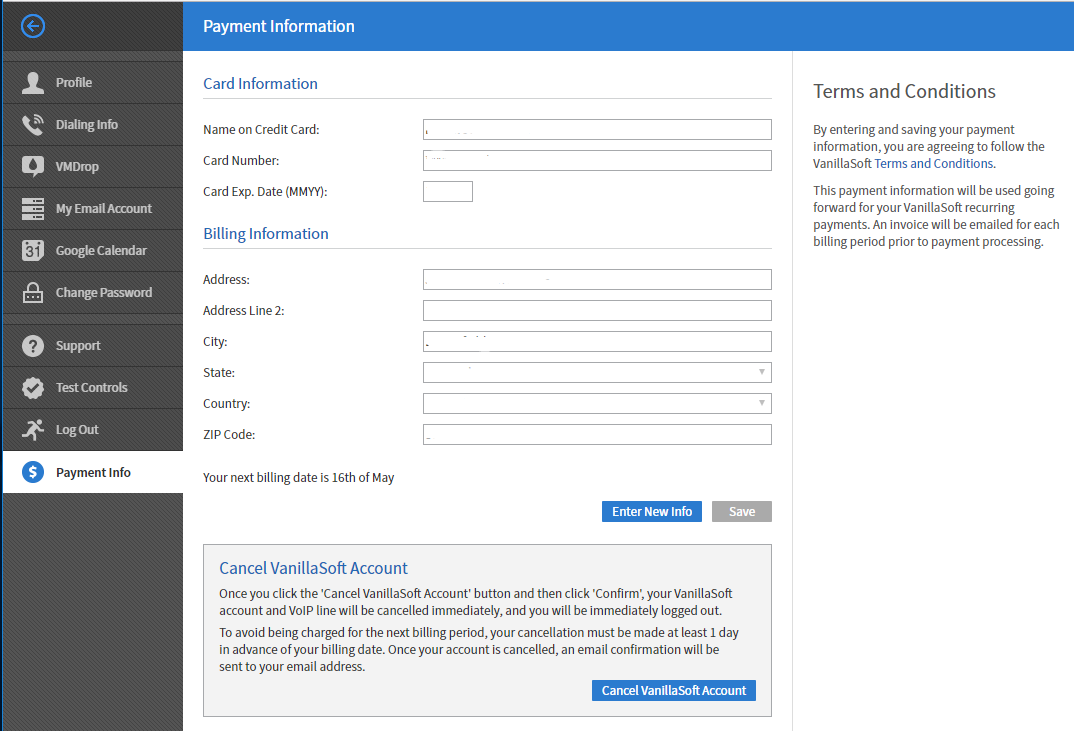
Task: Open the Terms and Conditions link
Action: (x=934, y=164)
